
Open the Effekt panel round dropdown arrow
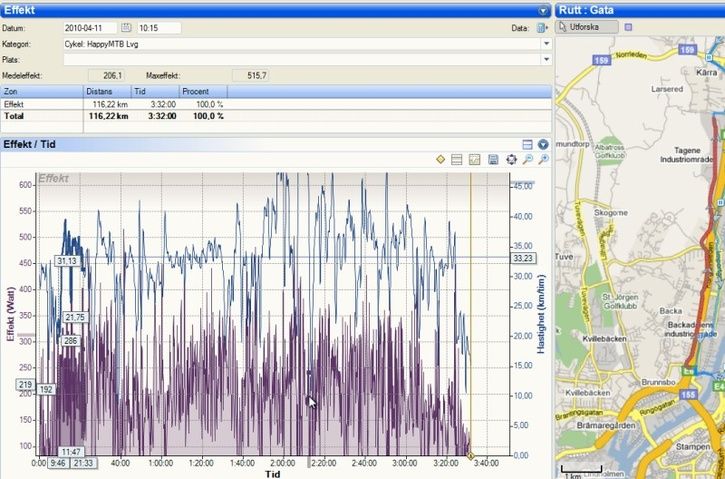coord(543,11)
